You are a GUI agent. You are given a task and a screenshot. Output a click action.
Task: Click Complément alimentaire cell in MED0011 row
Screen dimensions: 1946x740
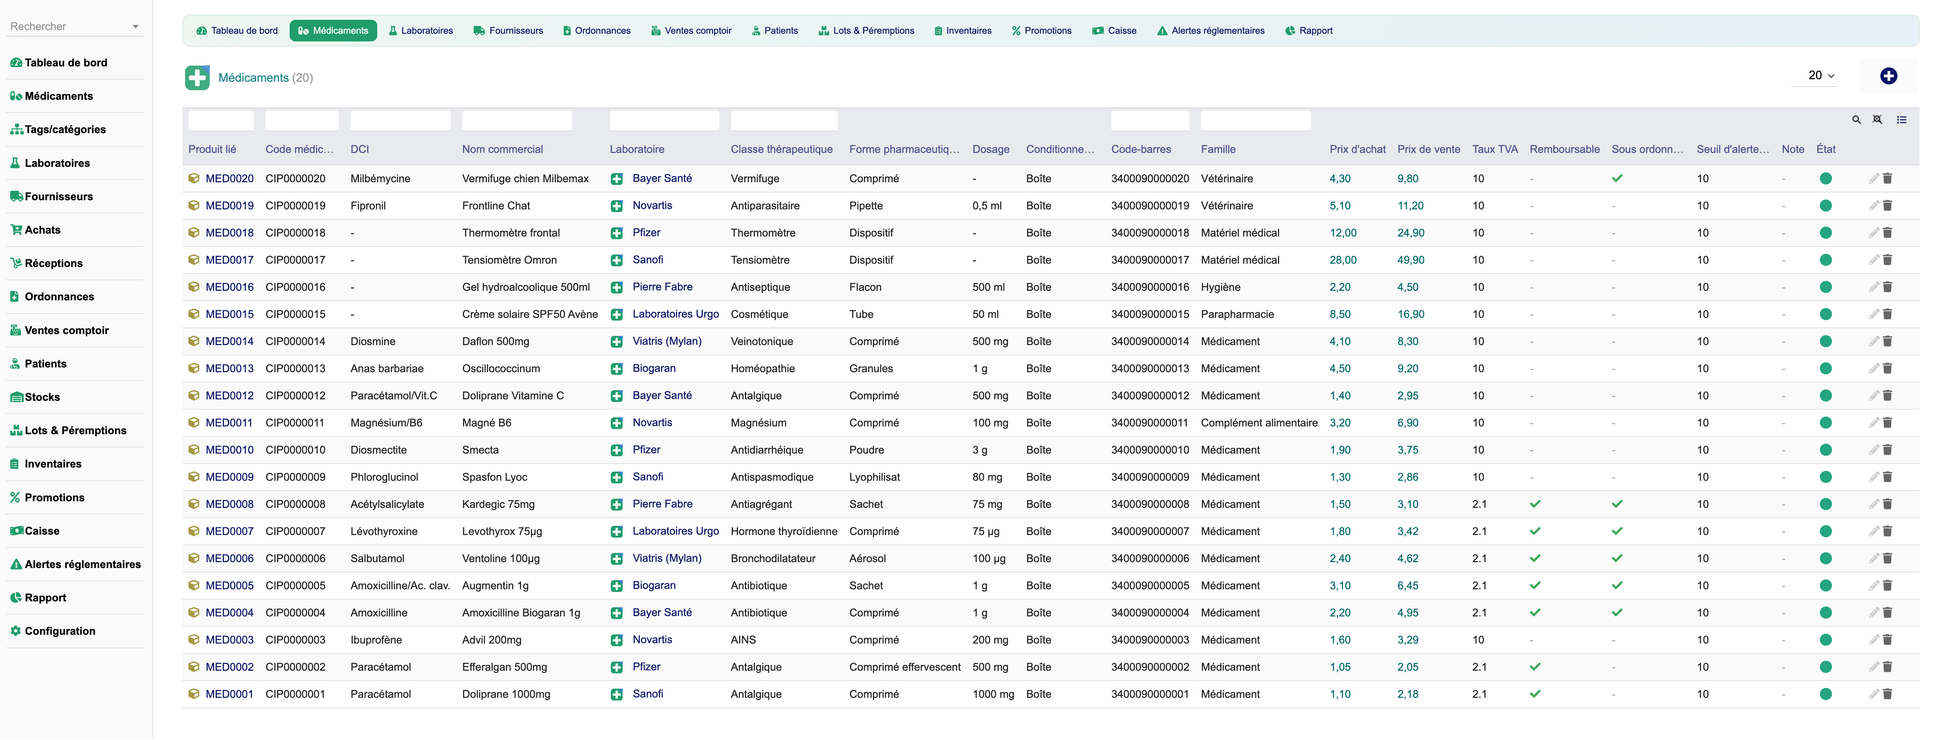pos(1259,423)
